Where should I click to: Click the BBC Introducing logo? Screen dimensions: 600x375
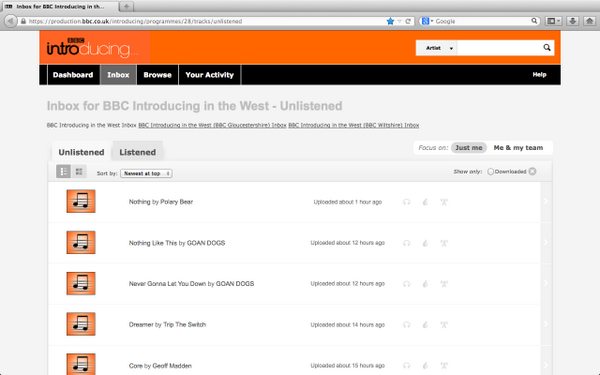tap(92, 47)
